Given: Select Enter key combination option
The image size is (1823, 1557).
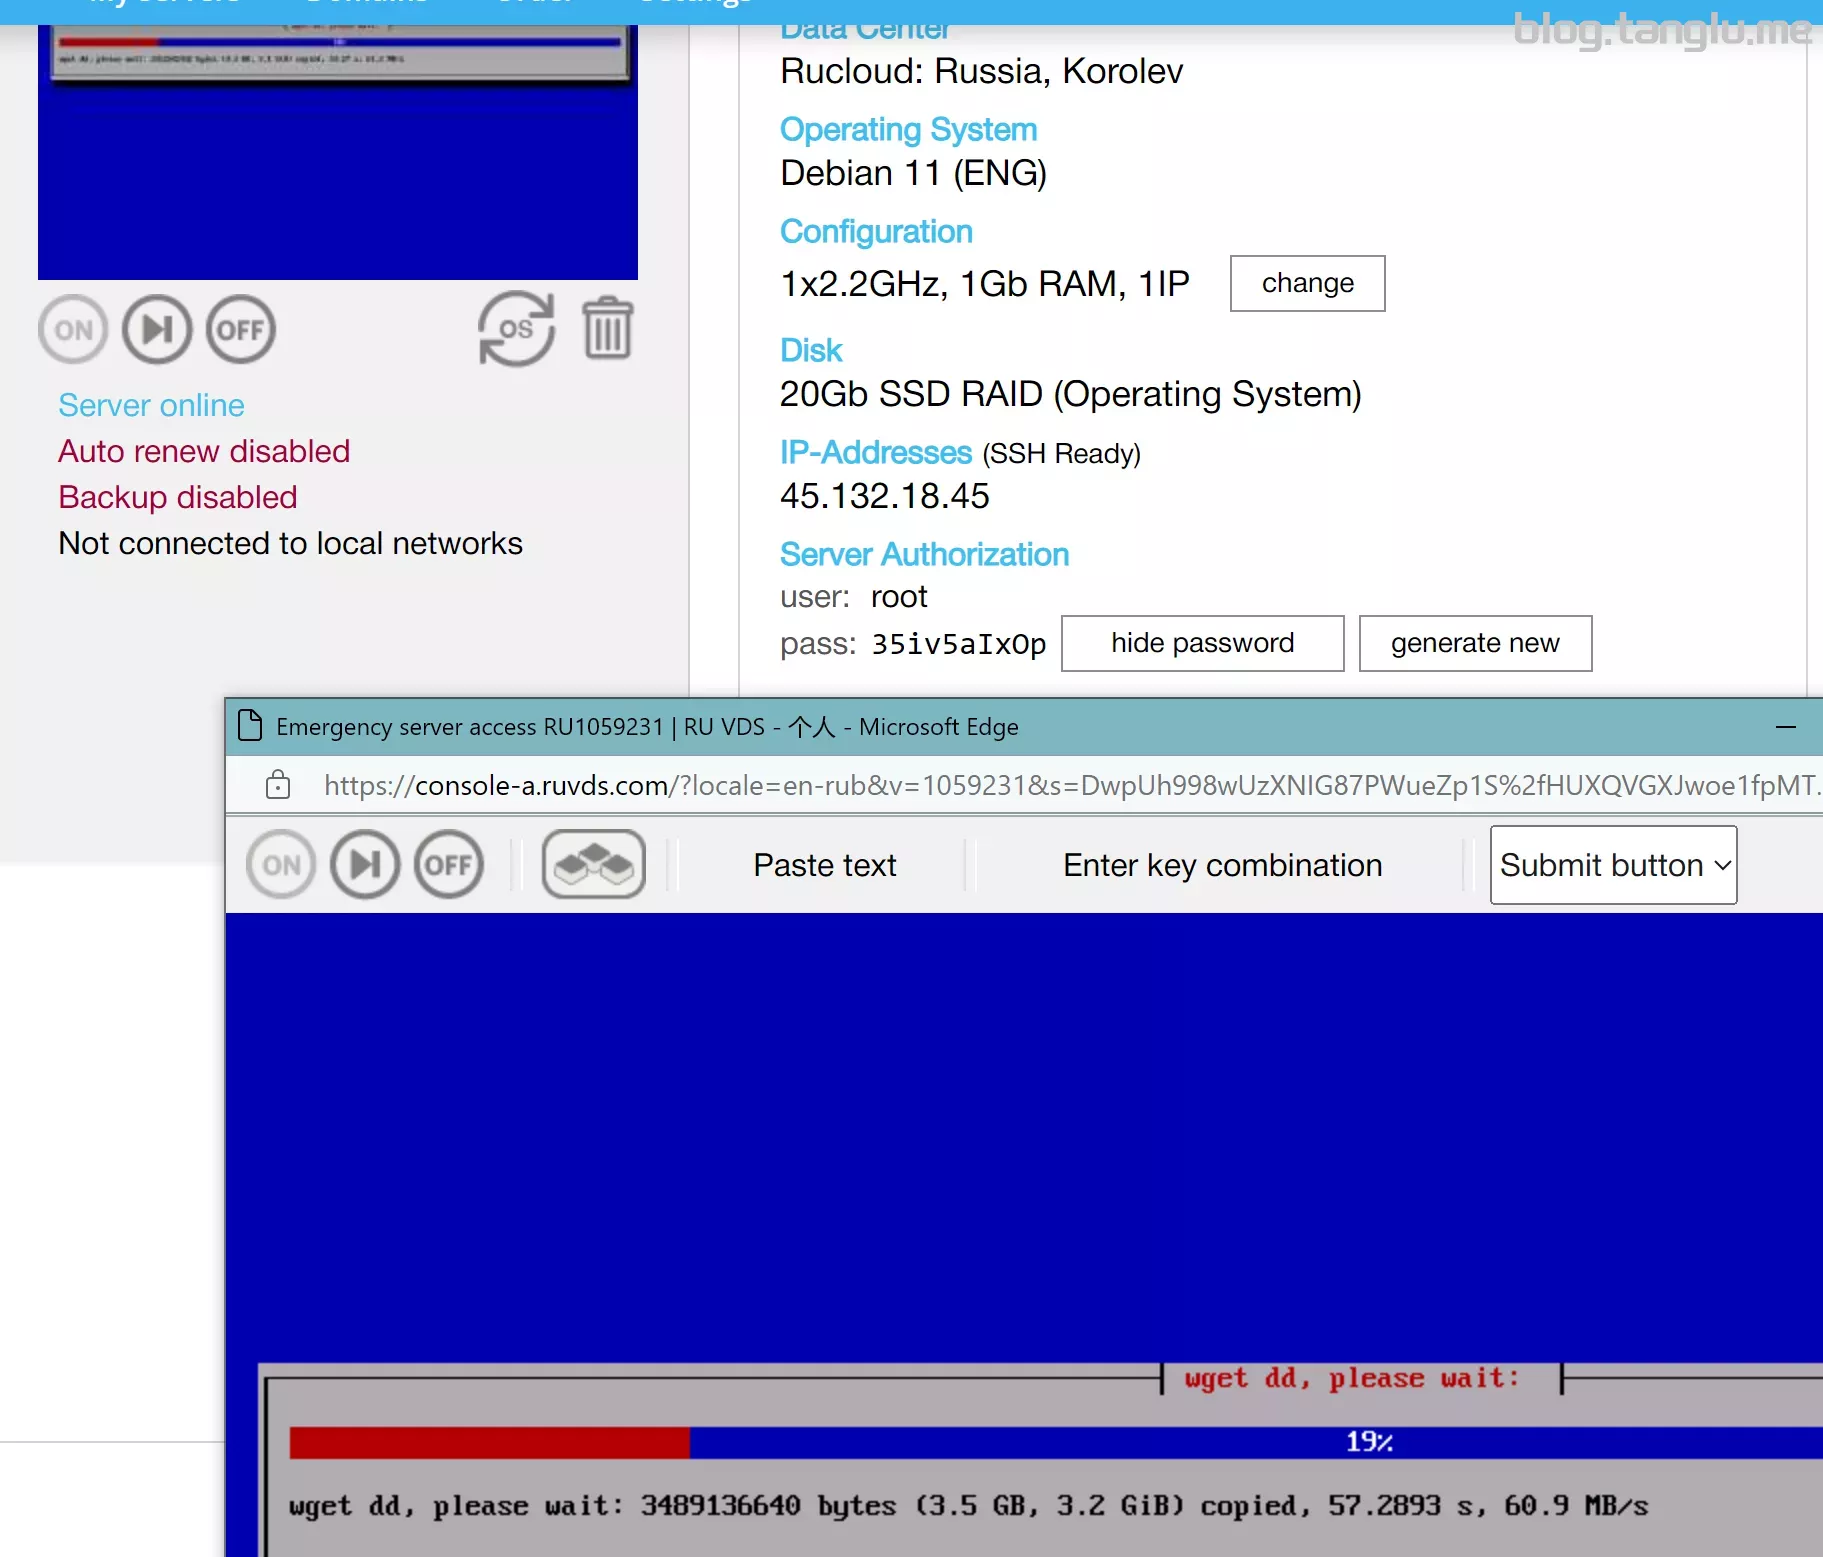Looking at the screenshot, I should point(1222,865).
